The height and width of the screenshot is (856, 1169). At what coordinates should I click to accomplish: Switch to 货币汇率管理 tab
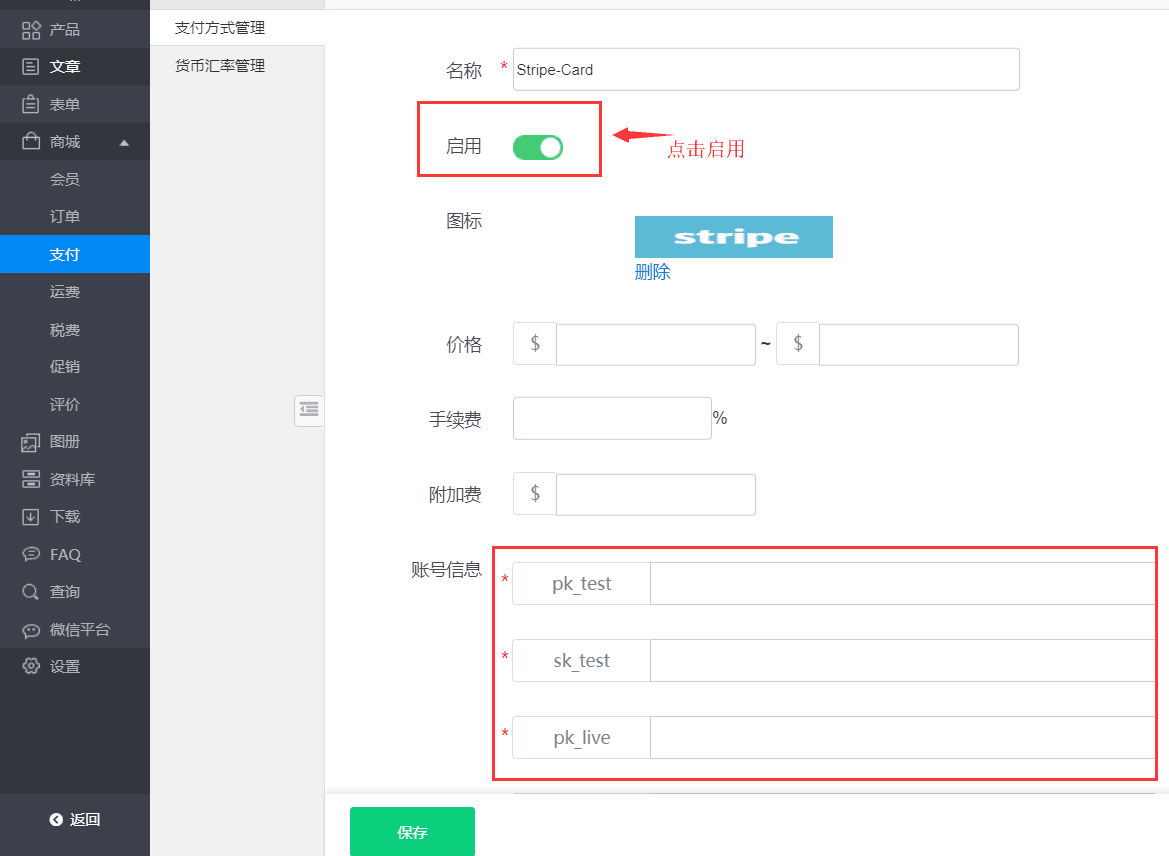point(220,66)
